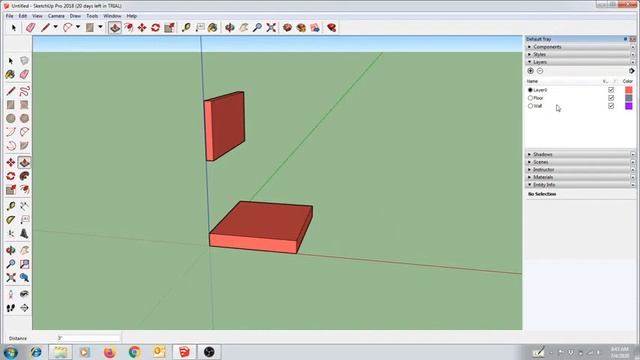
Task: Open the Line tool dropdown arrow
Action: [56, 27]
